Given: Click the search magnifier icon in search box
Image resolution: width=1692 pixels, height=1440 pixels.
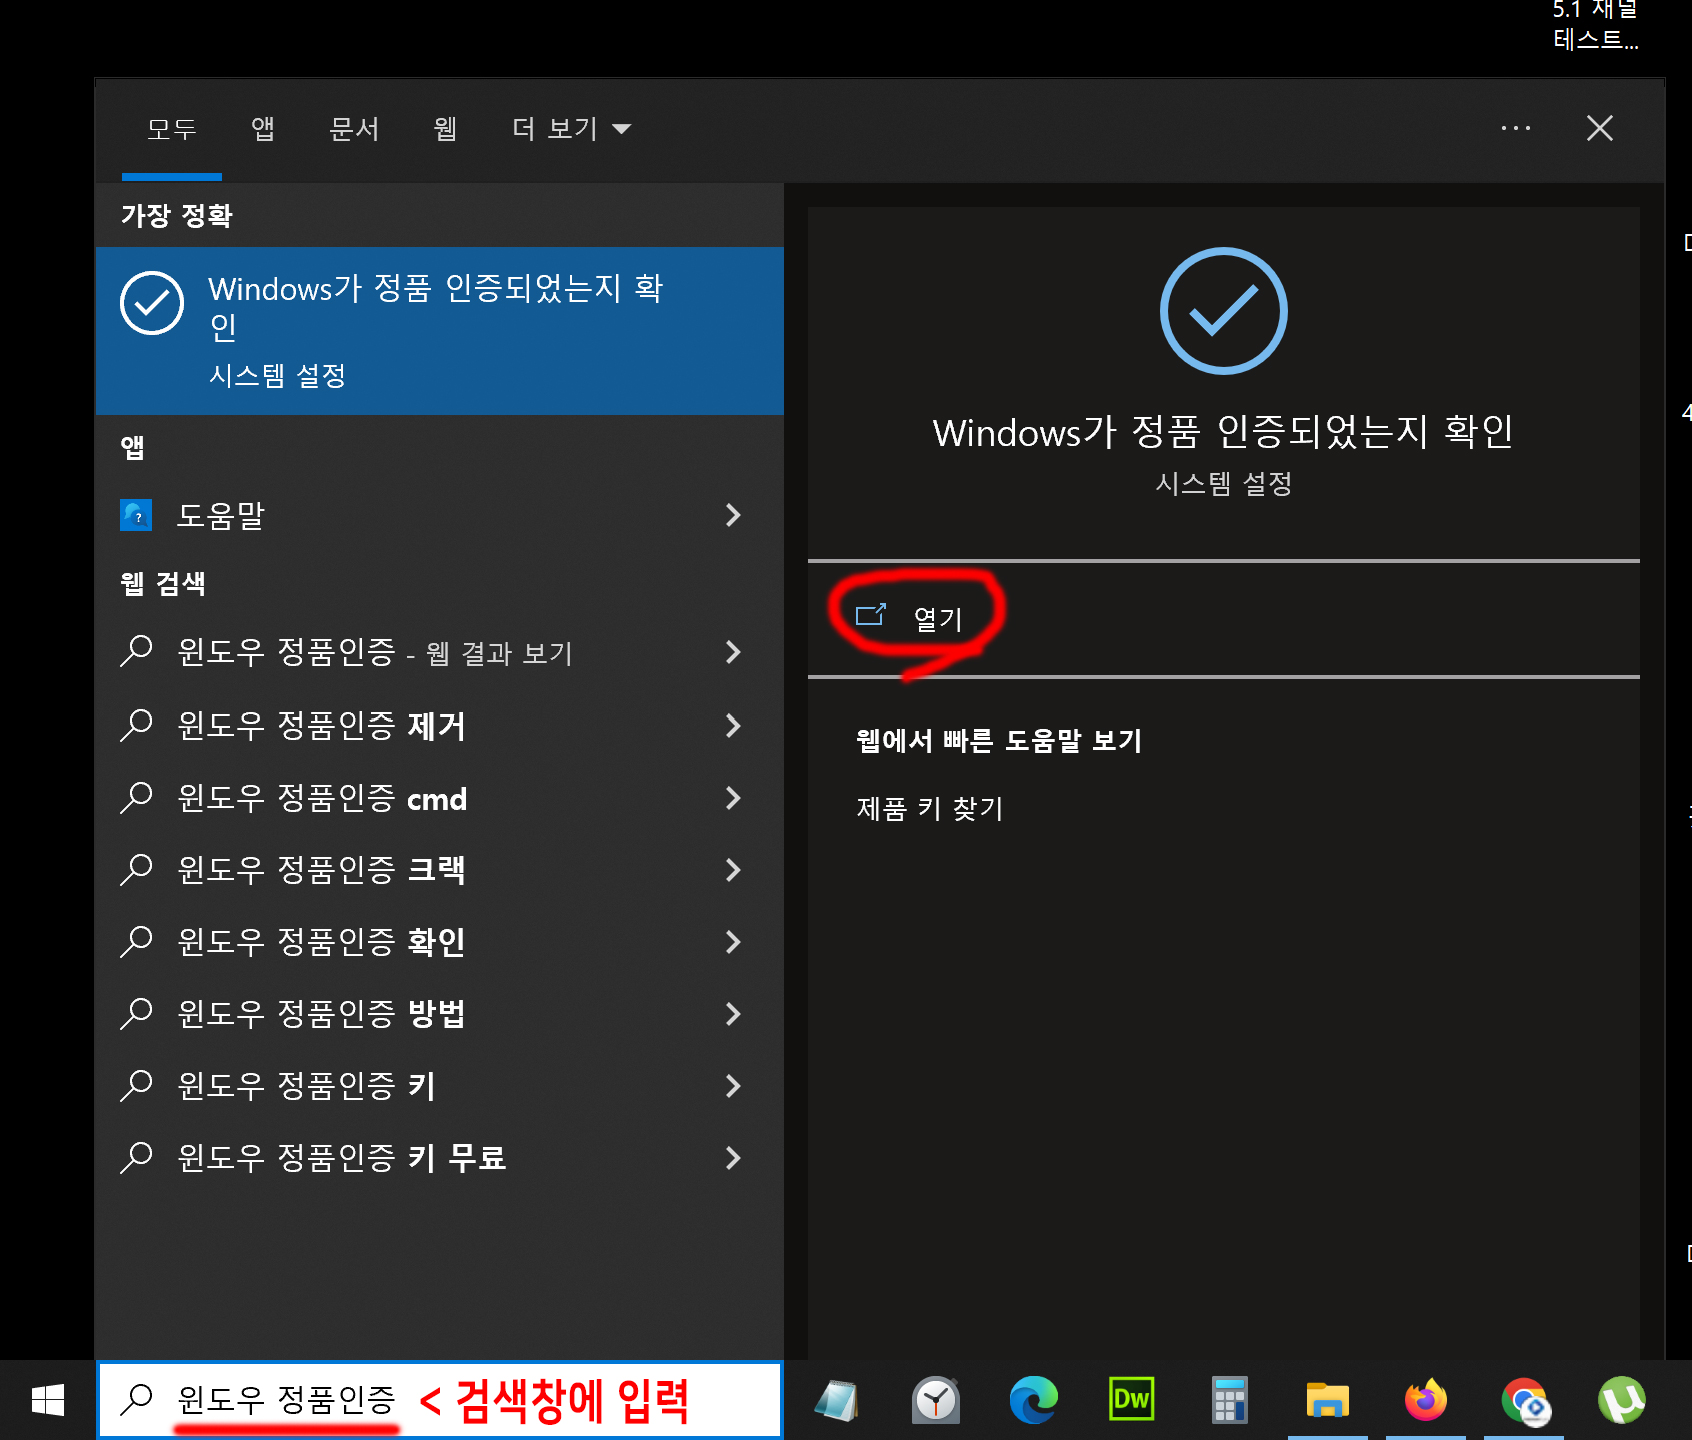Looking at the screenshot, I should pos(136,1400).
